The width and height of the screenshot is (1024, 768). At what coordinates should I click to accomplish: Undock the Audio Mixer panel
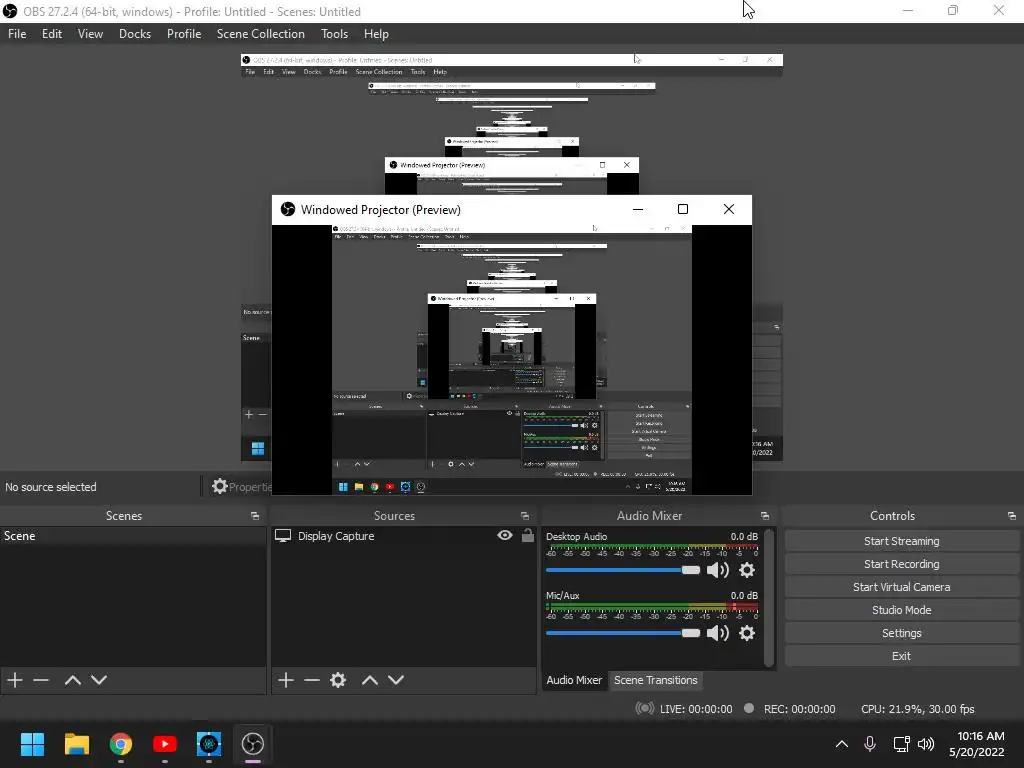point(765,516)
